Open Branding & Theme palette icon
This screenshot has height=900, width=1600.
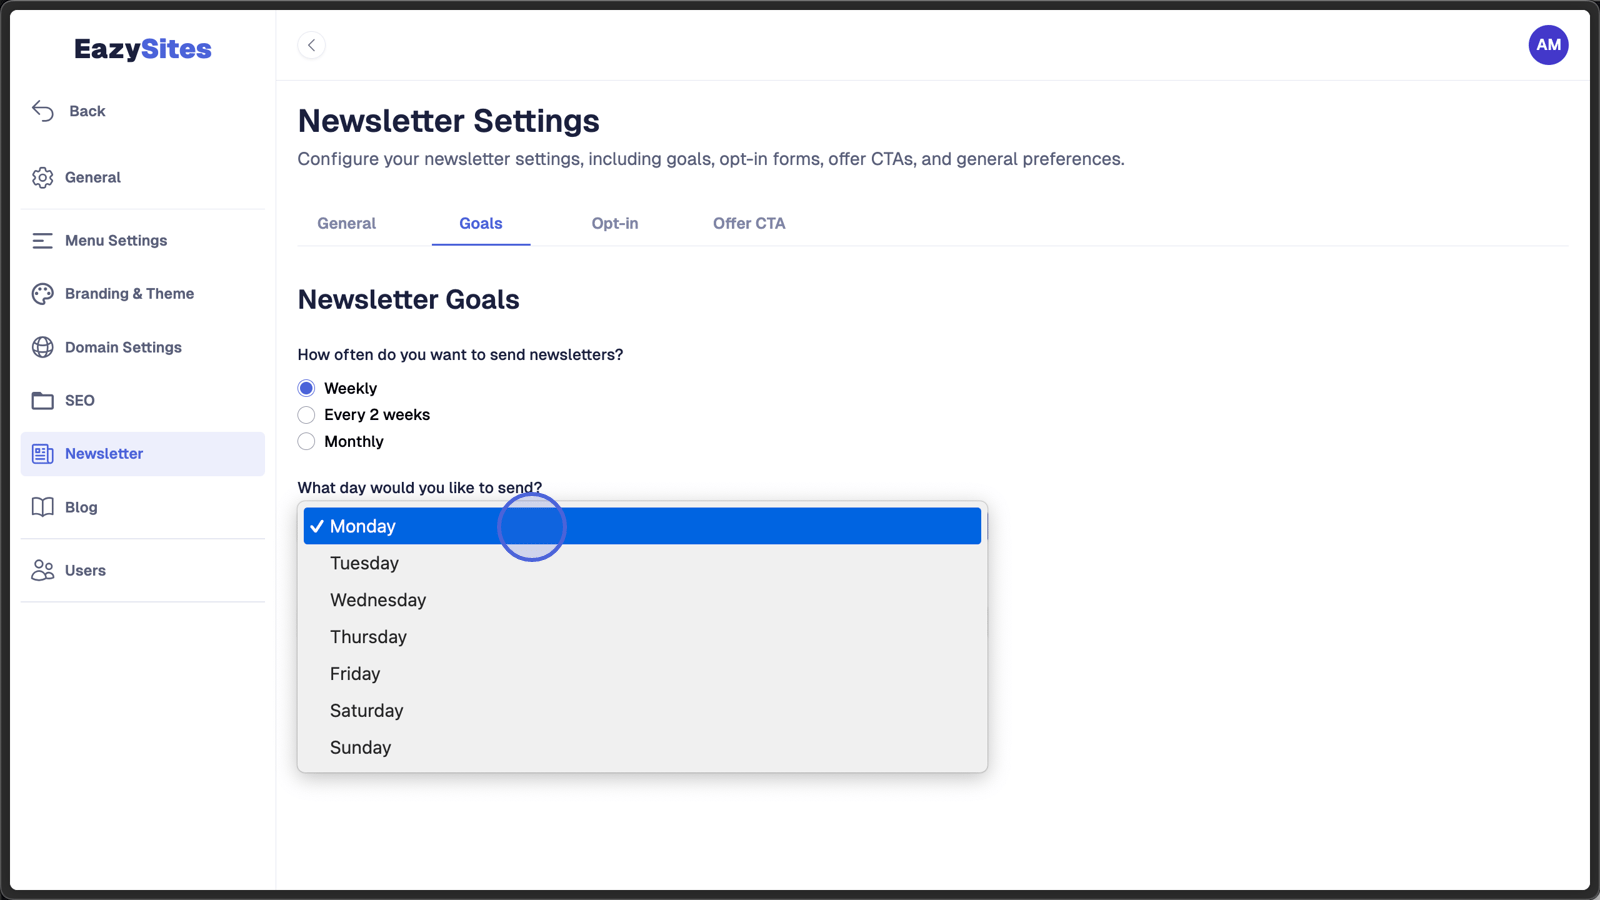tap(42, 294)
